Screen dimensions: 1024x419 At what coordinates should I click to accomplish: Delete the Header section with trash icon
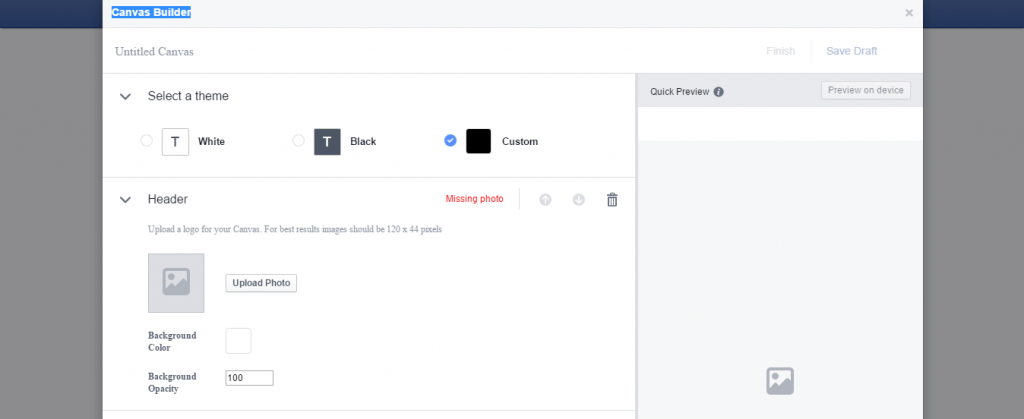click(612, 199)
